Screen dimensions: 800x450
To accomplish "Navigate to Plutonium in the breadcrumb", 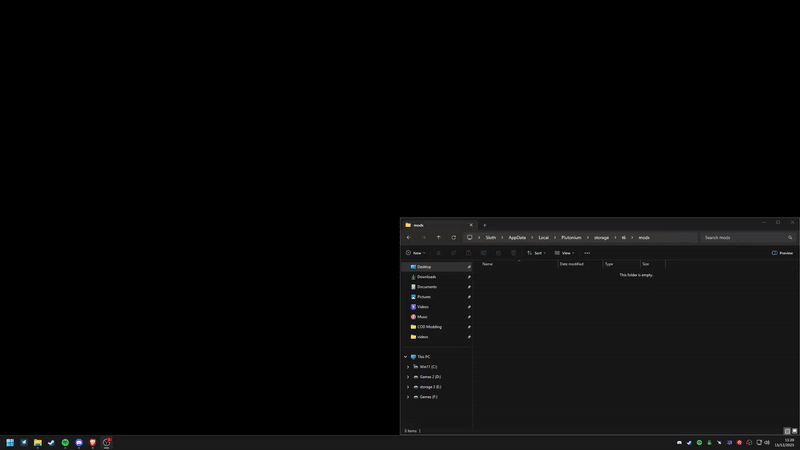I will pos(571,238).
